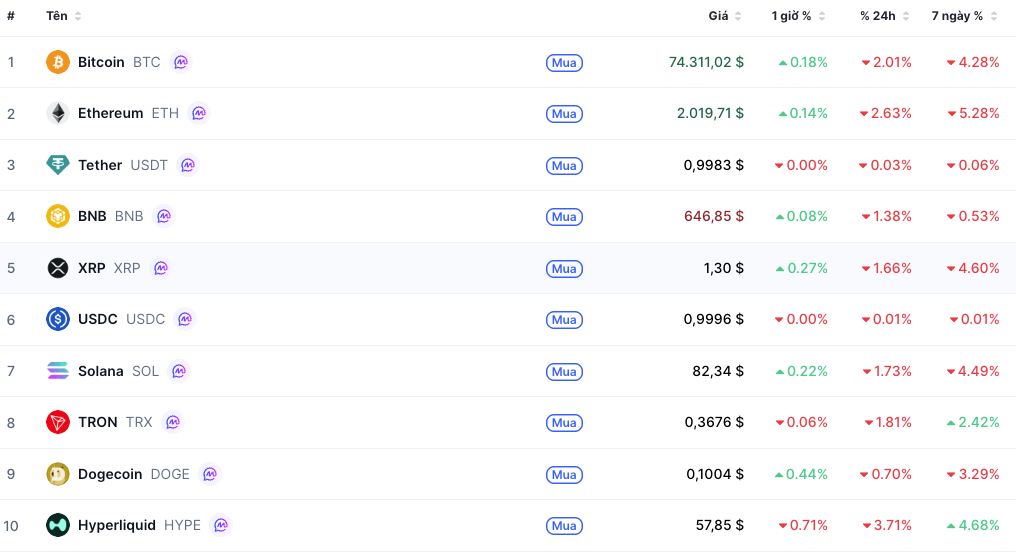This screenshot has width=1016, height=554.
Task: Click Tether price 0,9983 $
Action: click(x=713, y=165)
